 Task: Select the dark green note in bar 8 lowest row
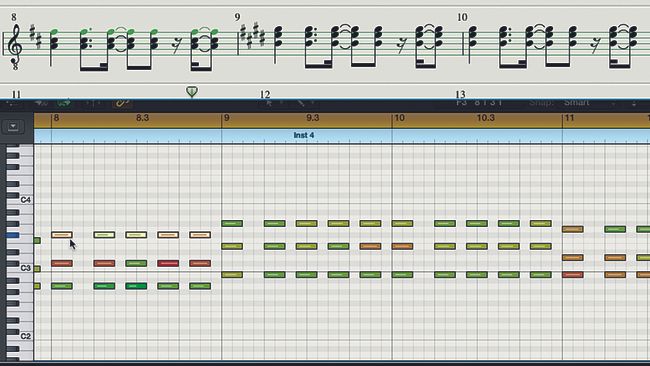136,286
